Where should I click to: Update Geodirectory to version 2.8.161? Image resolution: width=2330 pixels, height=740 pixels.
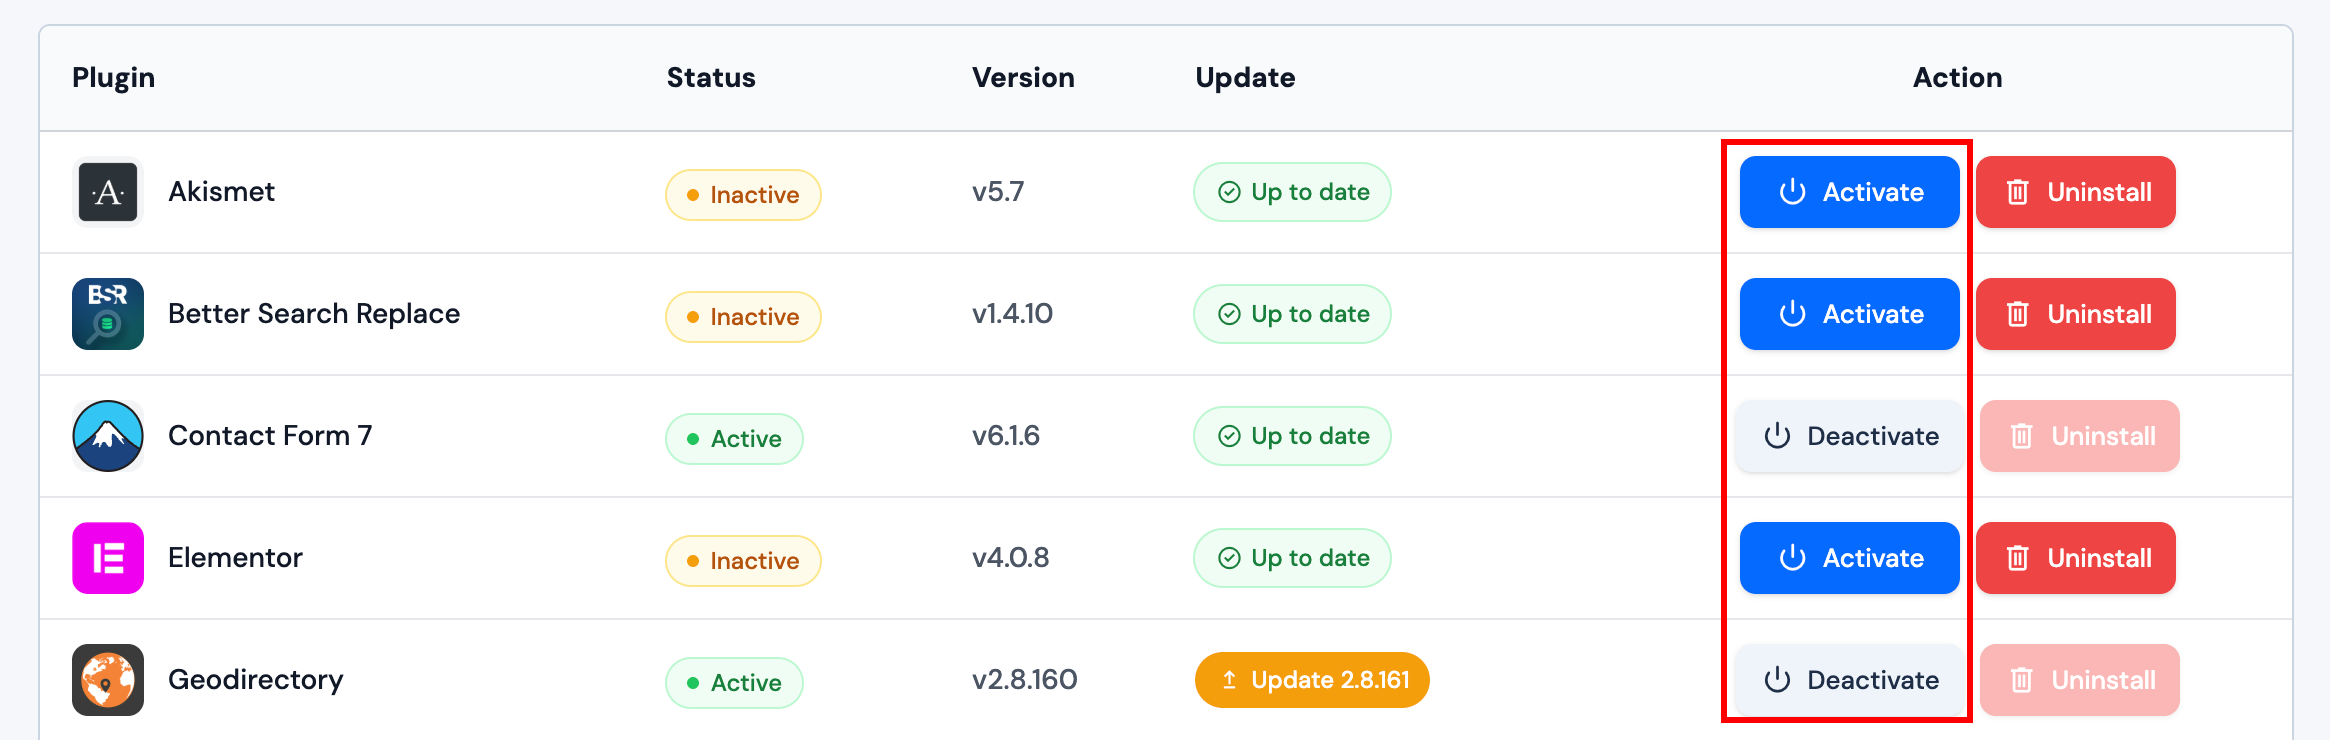pos(1312,680)
